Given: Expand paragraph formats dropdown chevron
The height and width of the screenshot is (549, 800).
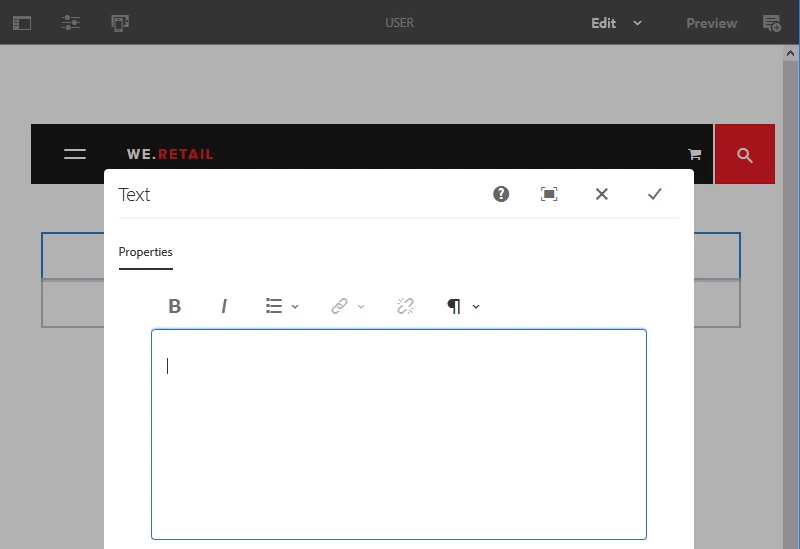Looking at the screenshot, I should (x=476, y=307).
